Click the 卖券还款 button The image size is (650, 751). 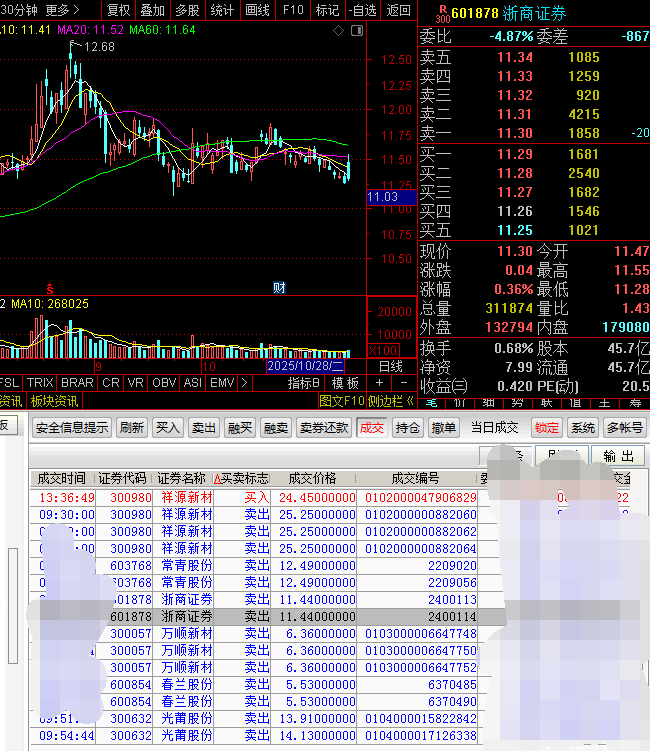click(324, 428)
